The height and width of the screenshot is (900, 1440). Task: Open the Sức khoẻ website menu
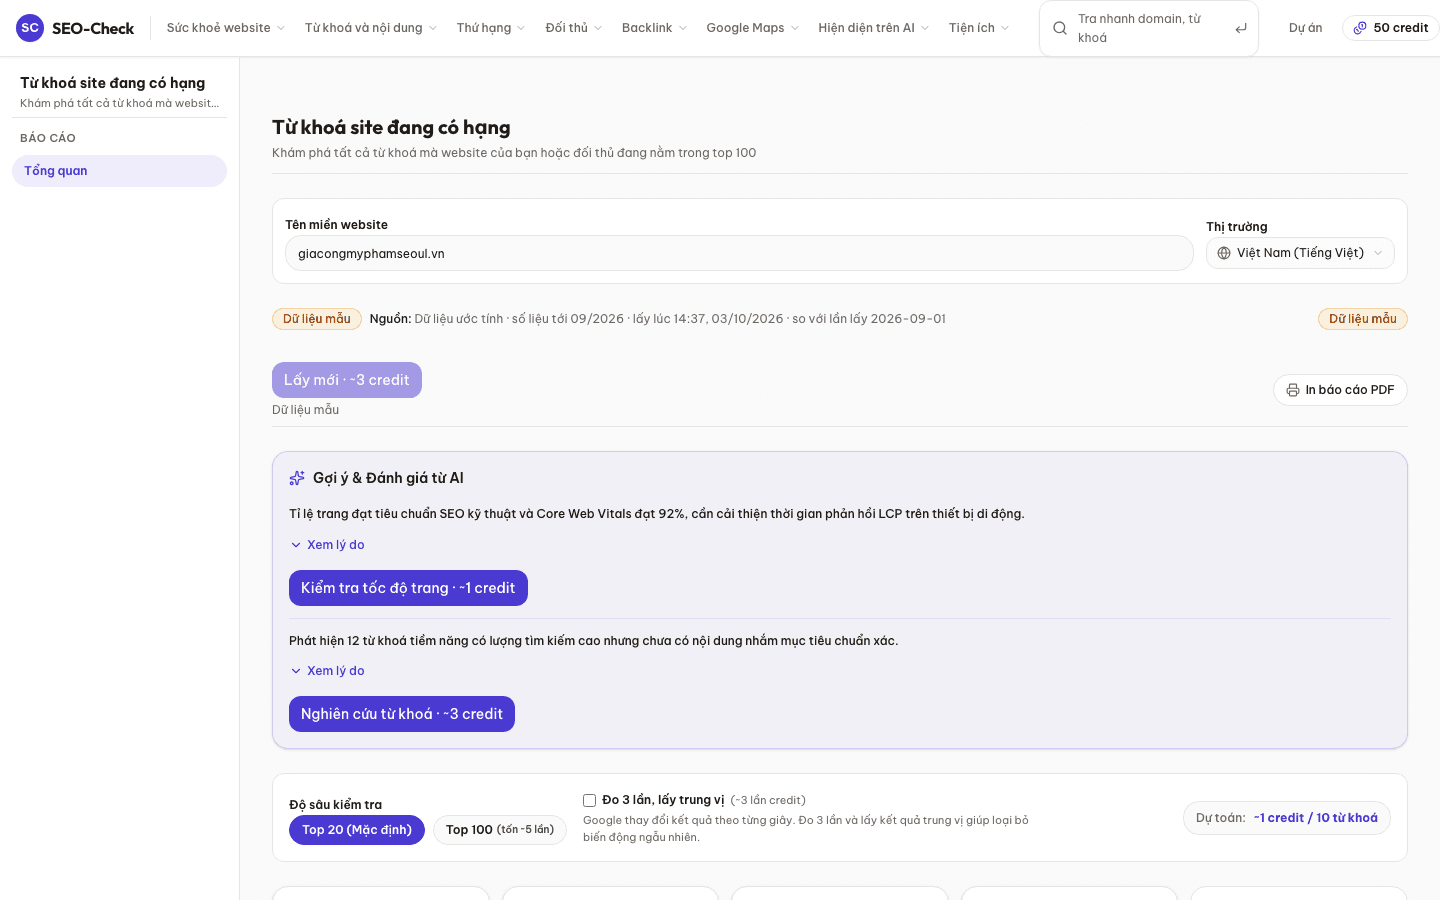pos(226,28)
